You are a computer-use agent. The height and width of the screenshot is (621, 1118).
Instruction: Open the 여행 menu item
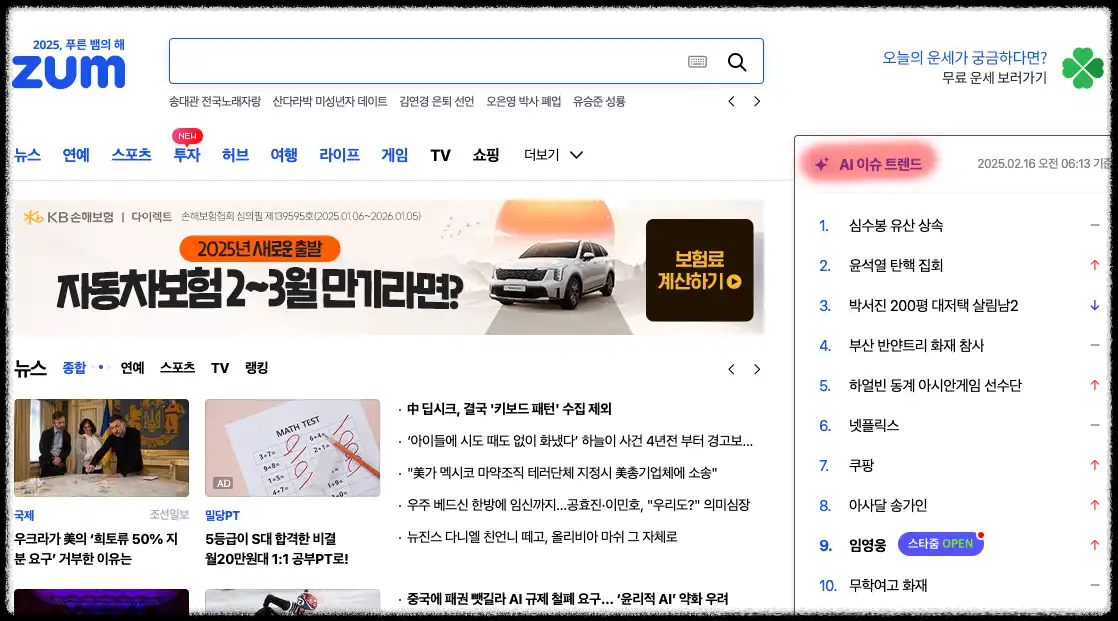point(284,155)
